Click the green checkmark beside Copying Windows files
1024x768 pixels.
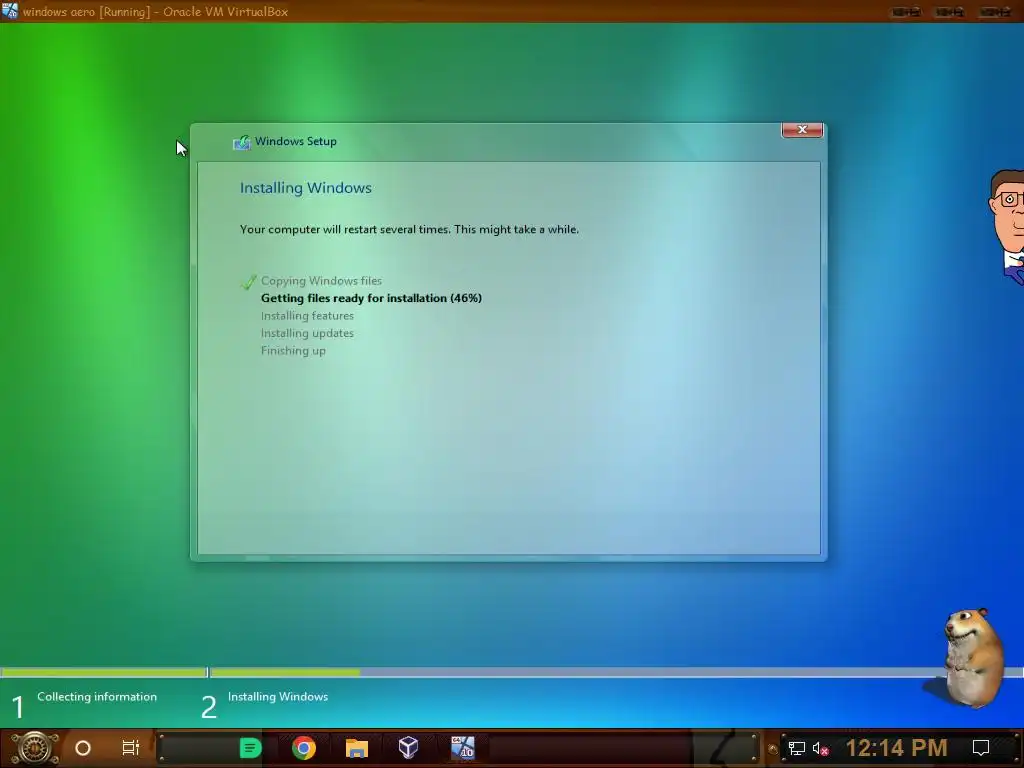tap(248, 281)
